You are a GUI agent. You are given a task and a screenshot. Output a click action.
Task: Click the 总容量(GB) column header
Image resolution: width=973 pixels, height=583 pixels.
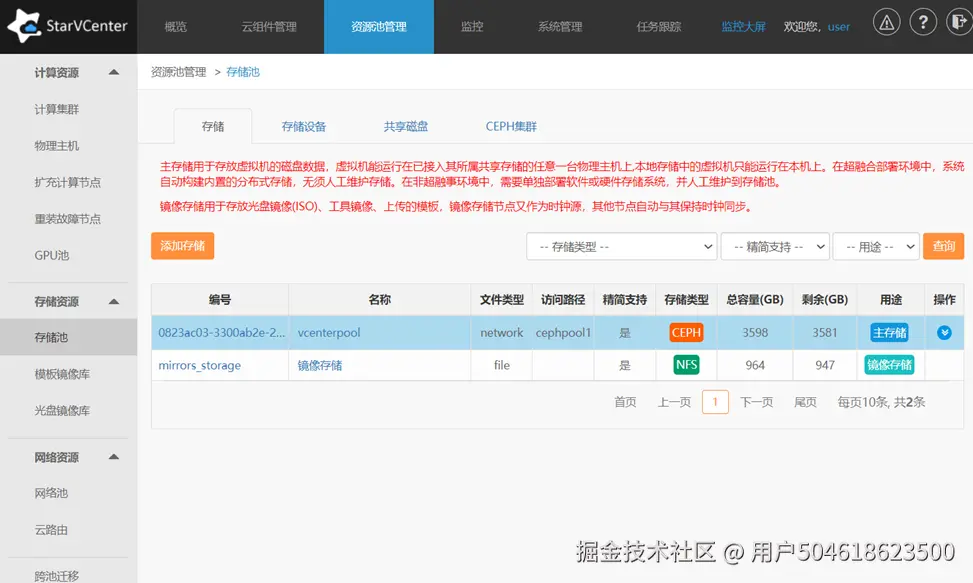[755, 300]
